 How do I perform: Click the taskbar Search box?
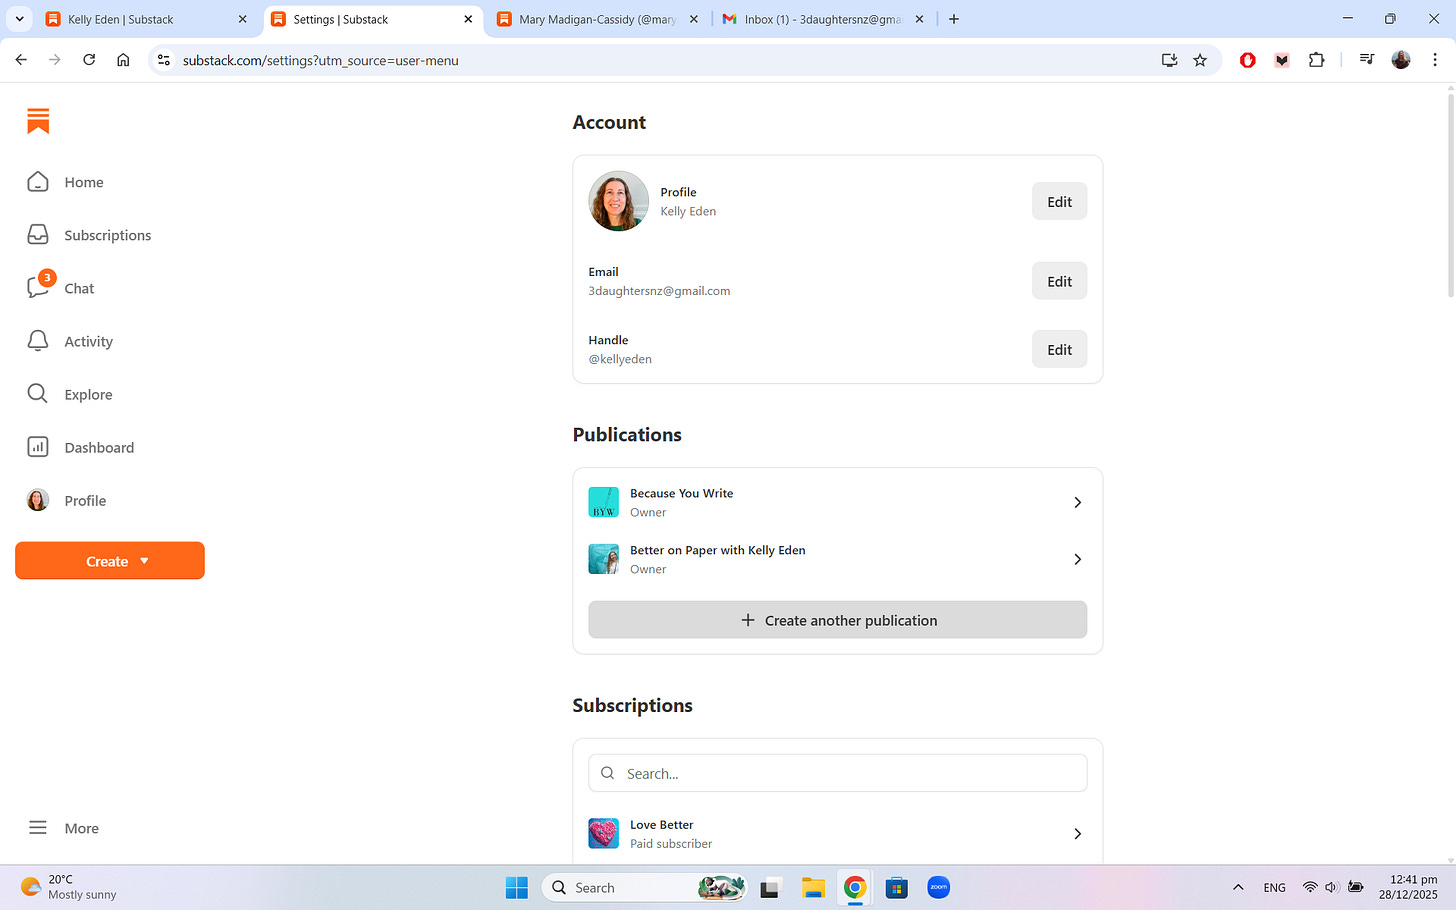coord(645,887)
